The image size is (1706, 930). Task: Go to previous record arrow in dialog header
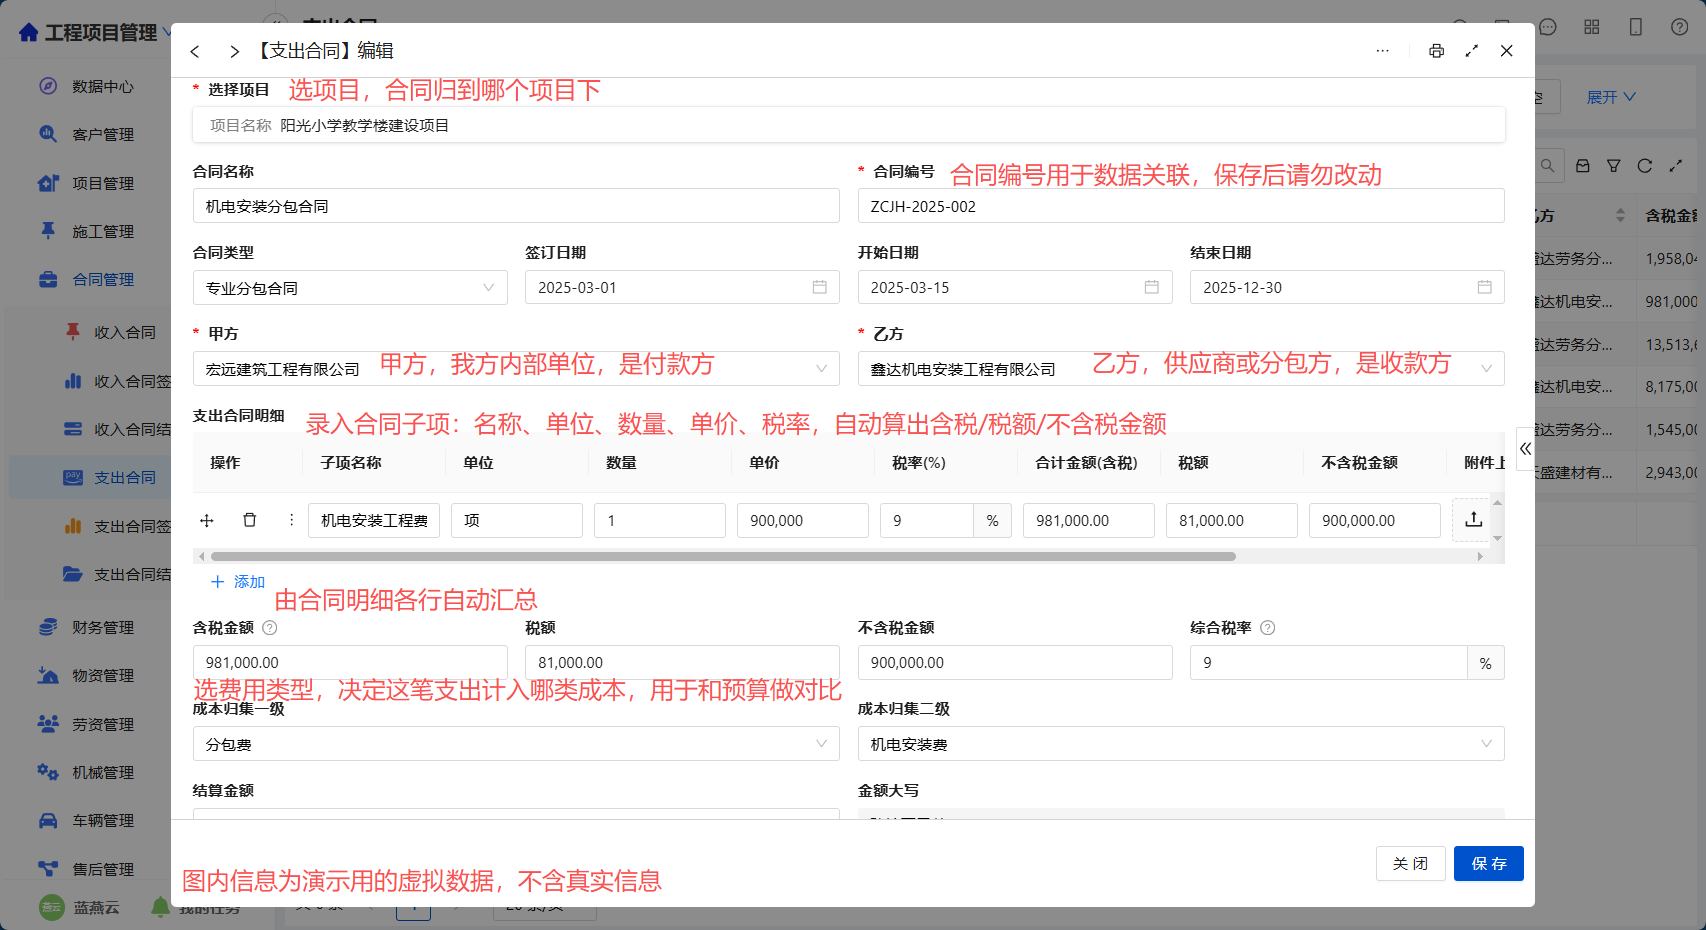tap(195, 51)
